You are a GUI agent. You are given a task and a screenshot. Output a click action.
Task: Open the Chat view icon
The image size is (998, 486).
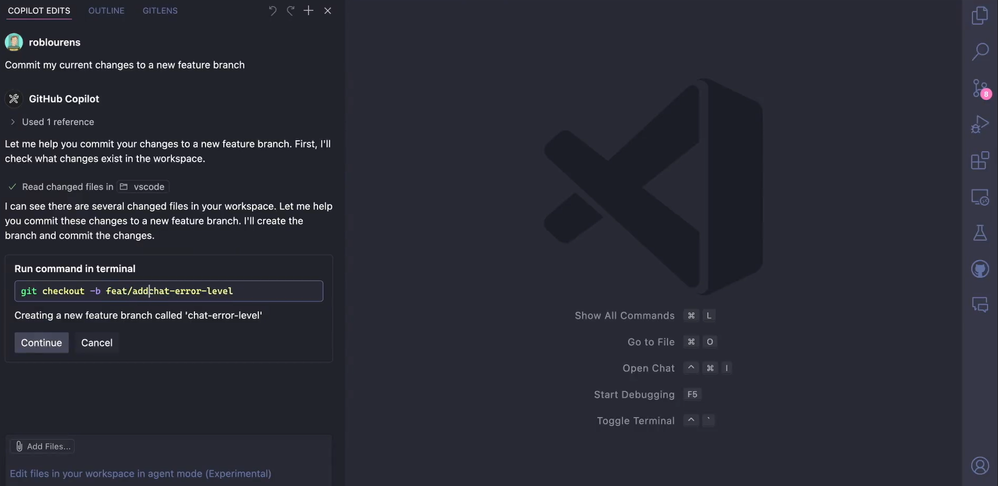point(980,305)
